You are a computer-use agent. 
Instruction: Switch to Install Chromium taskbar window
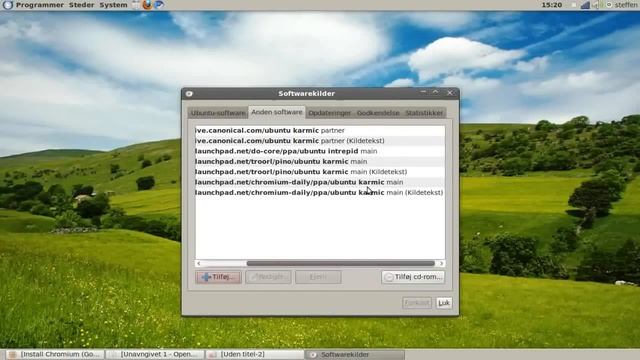click(56, 354)
